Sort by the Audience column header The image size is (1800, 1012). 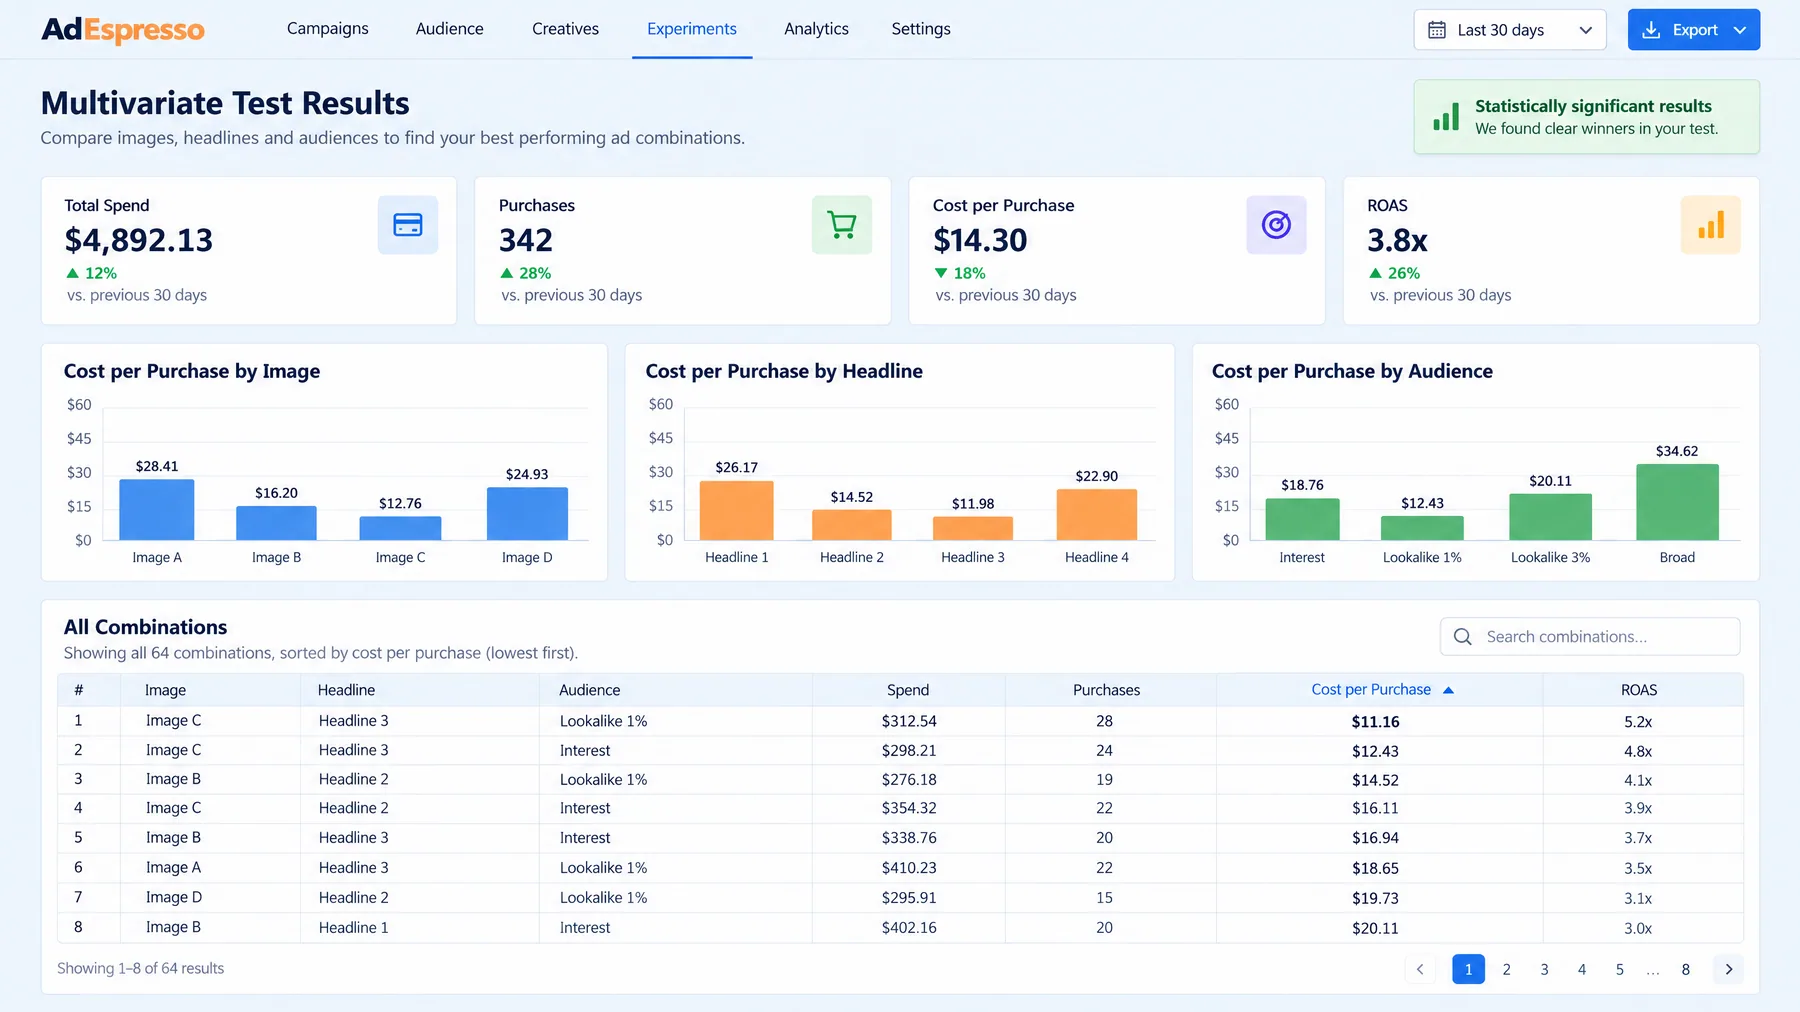click(x=589, y=690)
